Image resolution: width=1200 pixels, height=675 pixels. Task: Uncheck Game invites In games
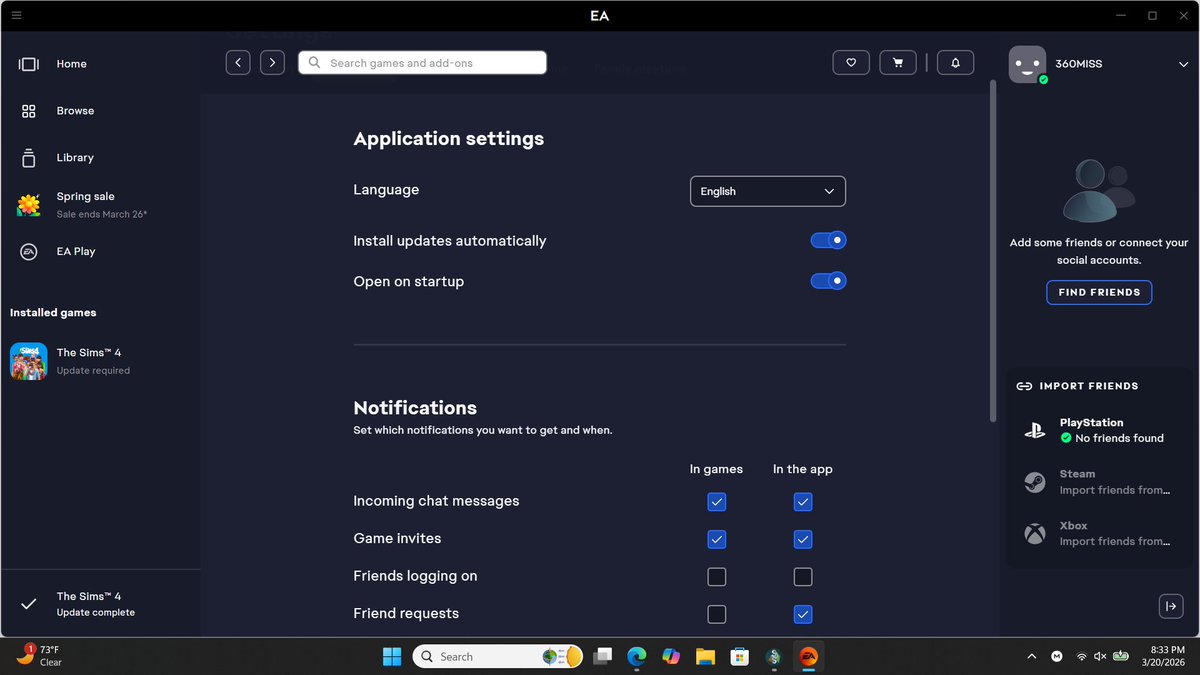point(716,539)
